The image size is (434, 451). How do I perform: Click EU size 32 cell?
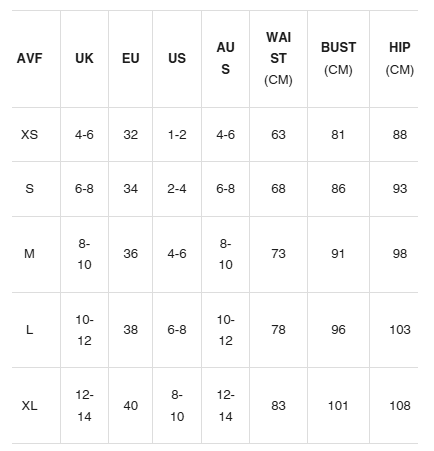pos(130,135)
